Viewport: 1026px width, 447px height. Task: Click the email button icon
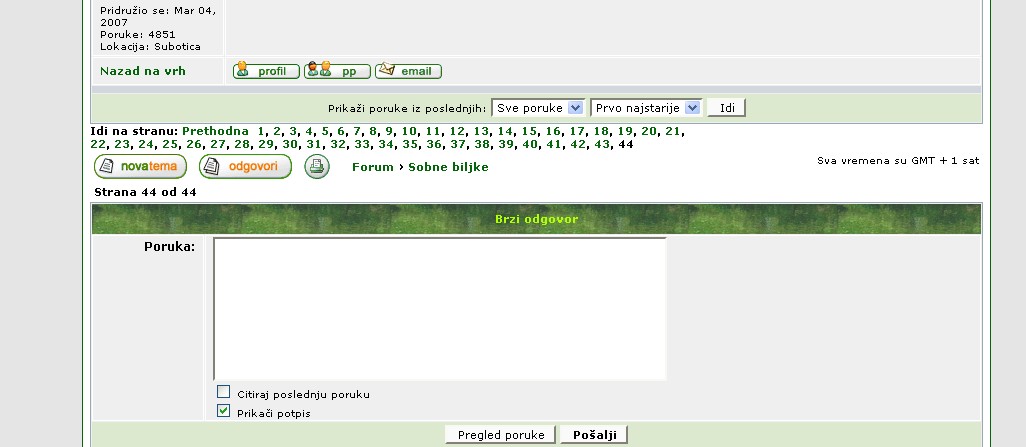click(x=408, y=71)
